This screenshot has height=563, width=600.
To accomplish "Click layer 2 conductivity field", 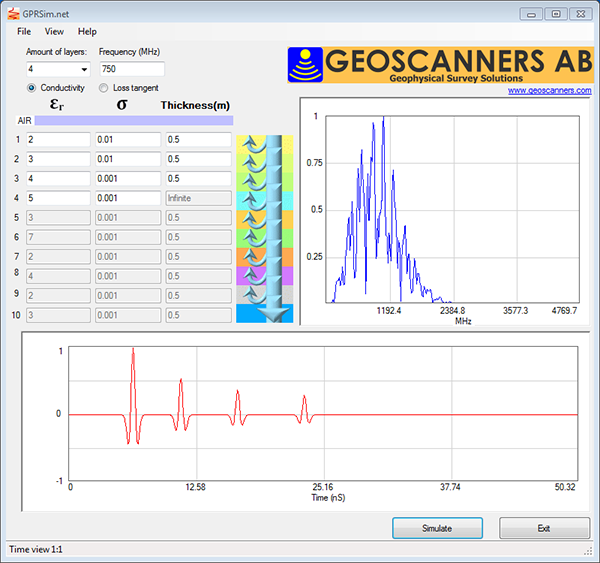I will click(x=128, y=159).
